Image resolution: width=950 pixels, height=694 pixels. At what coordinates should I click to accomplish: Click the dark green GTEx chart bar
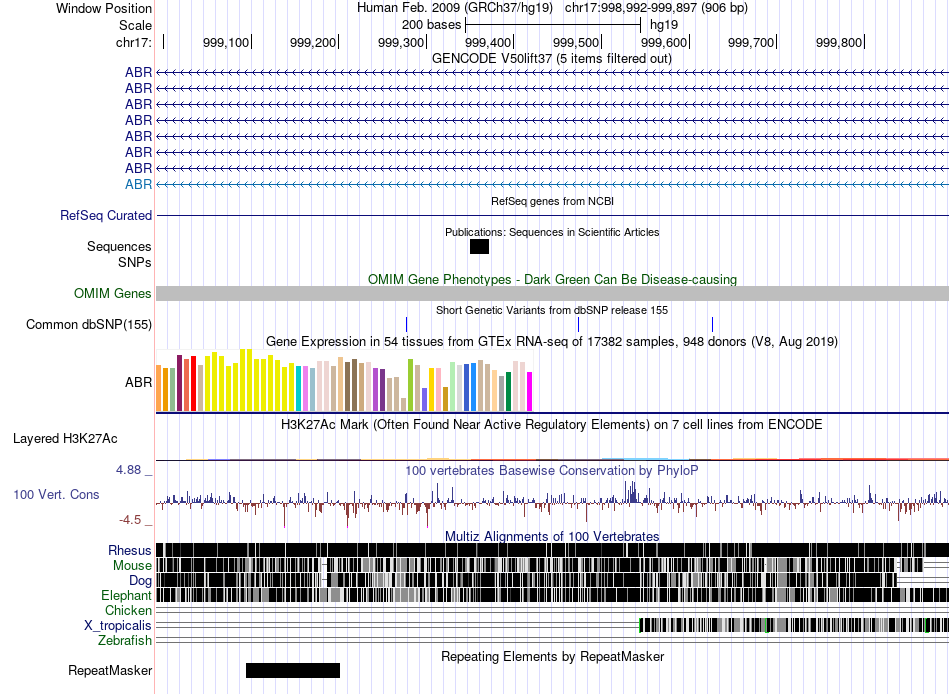pyautogui.click(x=508, y=392)
